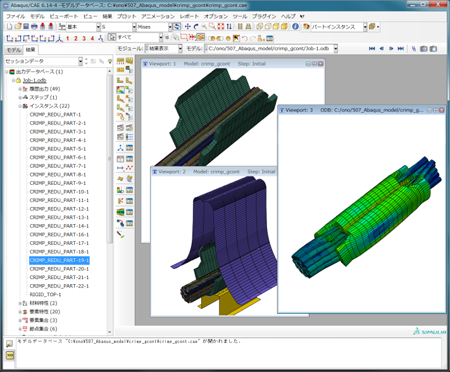Viewport: 450px width, 372px height.
Task: Click the command line interface icon
Action: [x=10, y=355]
